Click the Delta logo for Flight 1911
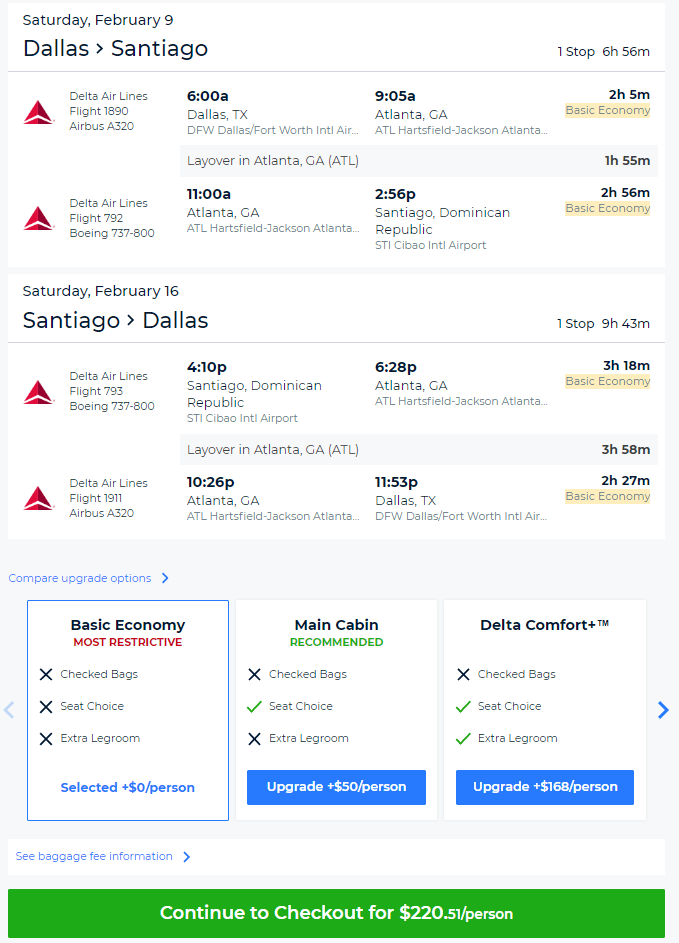The height and width of the screenshot is (943, 679). tap(38, 498)
